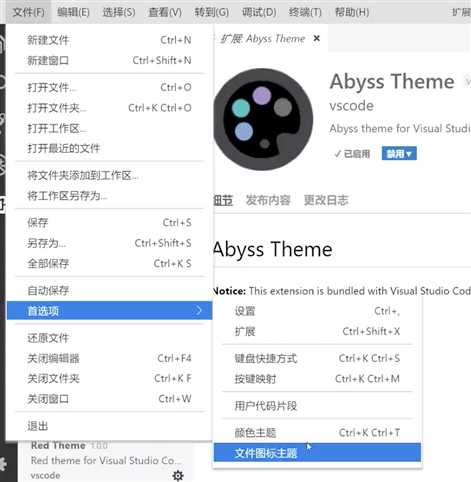The image size is (471, 482).
Task: Choose 关闭窗口 menu entry
Action: 109,399
